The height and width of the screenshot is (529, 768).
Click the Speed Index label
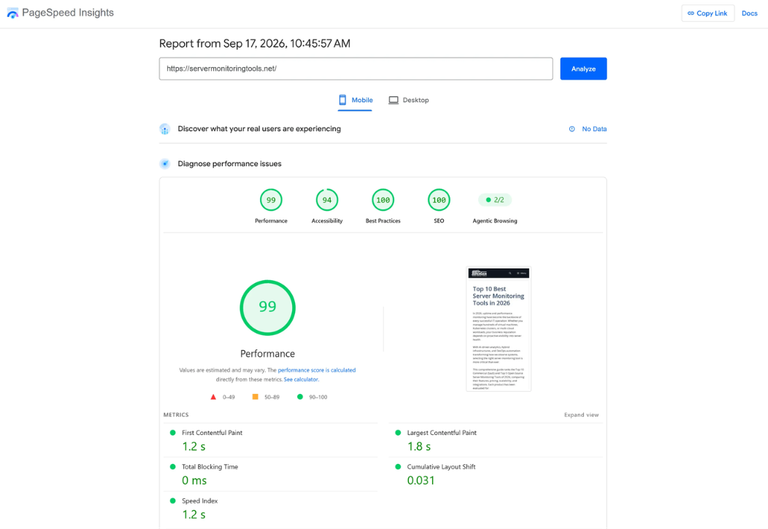(x=200, y=501)
